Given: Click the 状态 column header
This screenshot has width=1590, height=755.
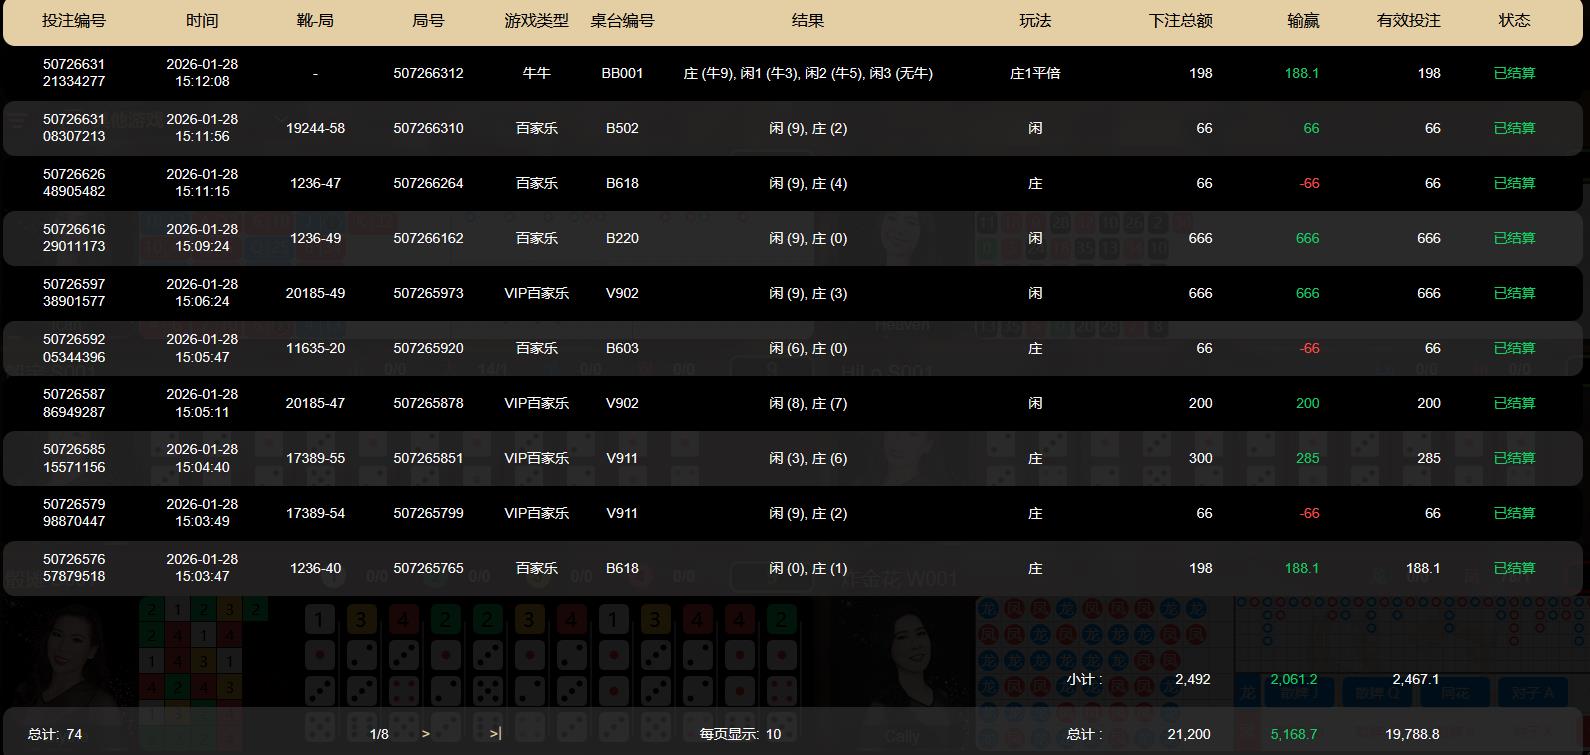Looking at the screenshot, I should coord(1514,21).
